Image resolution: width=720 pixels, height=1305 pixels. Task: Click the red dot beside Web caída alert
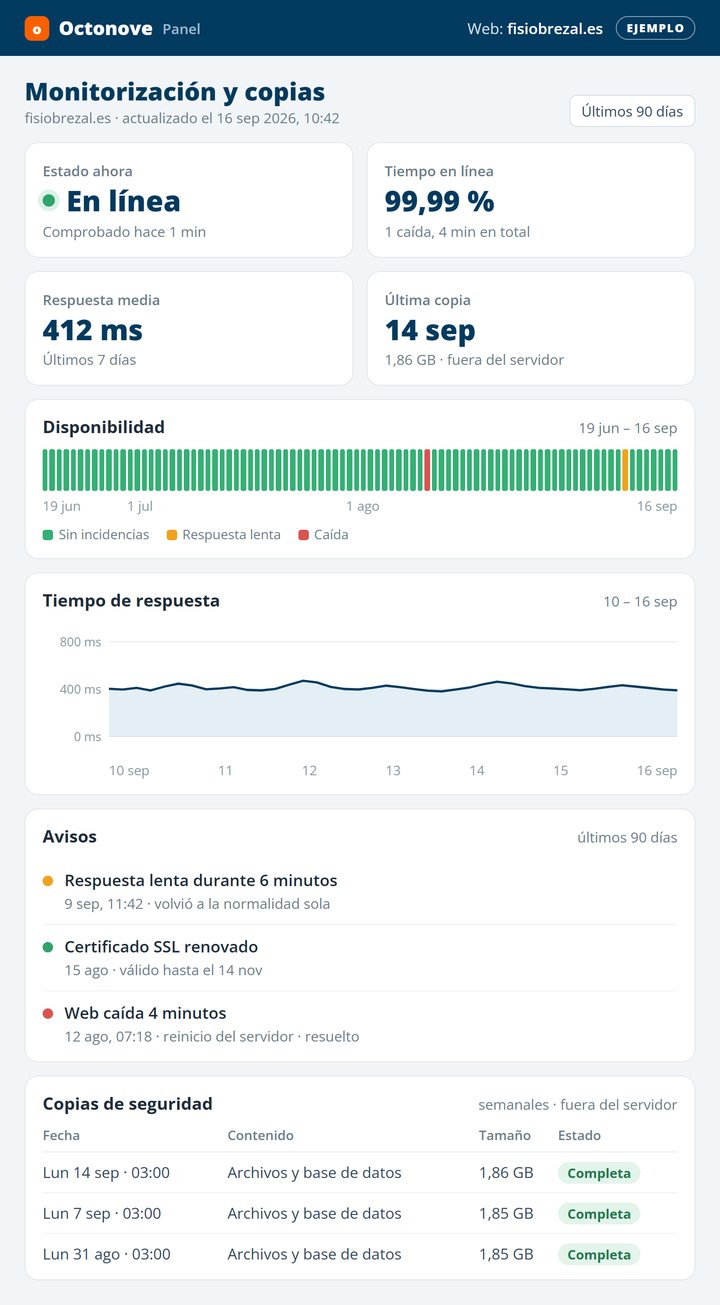point(48,1013)
